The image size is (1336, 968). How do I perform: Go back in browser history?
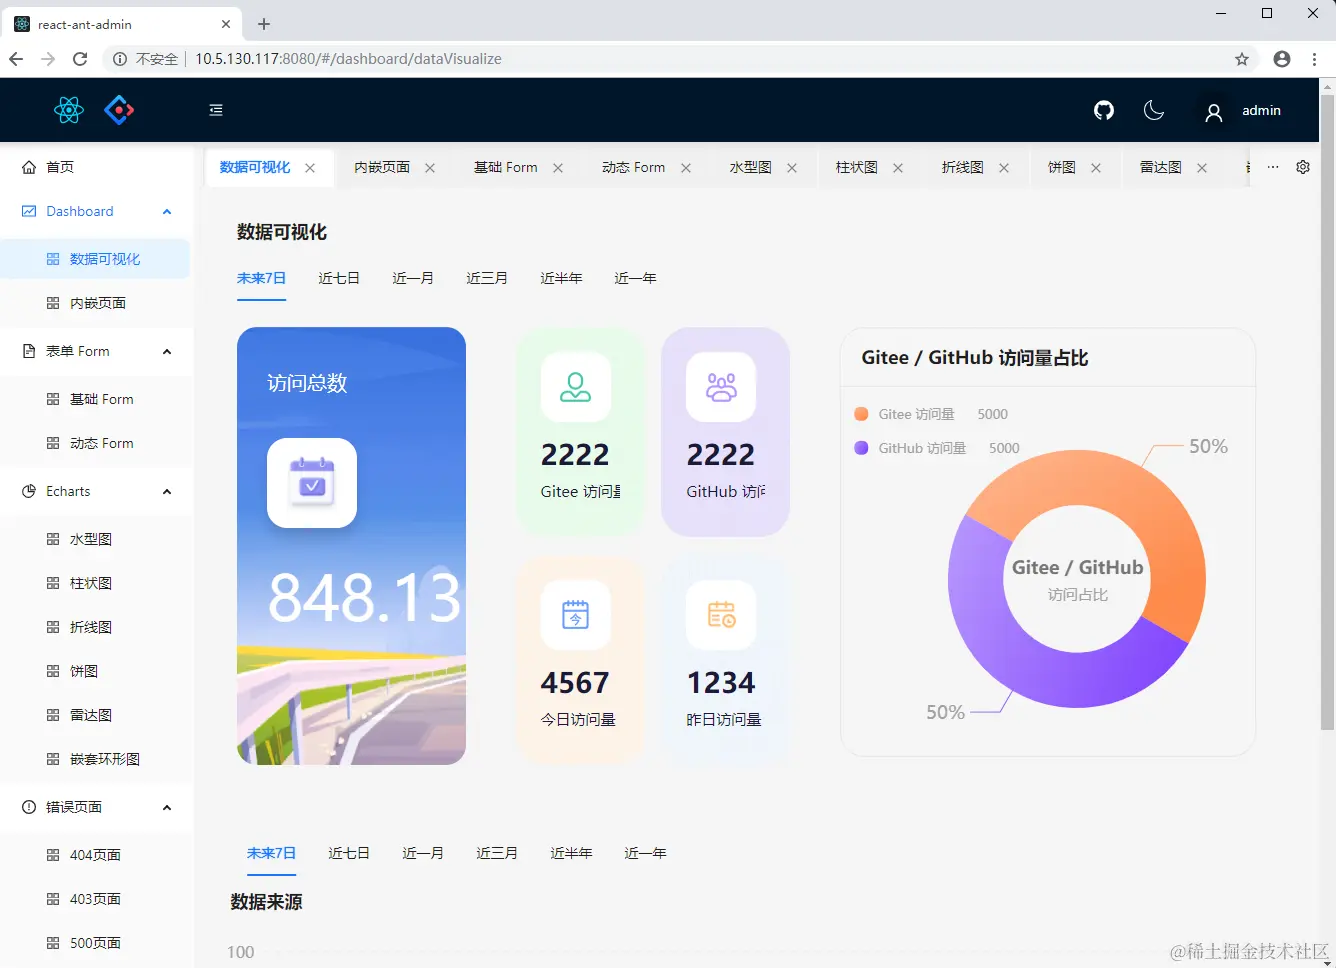tap(16, 59)
